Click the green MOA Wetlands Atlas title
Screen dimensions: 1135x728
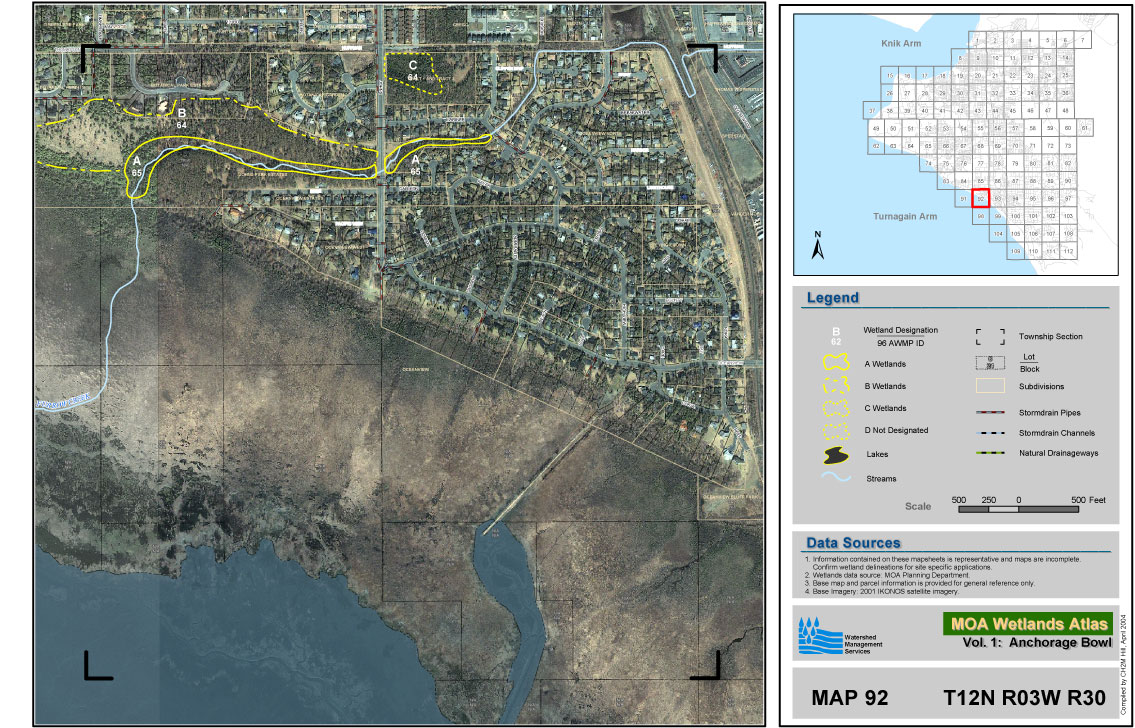click(x=1026, y=623)
